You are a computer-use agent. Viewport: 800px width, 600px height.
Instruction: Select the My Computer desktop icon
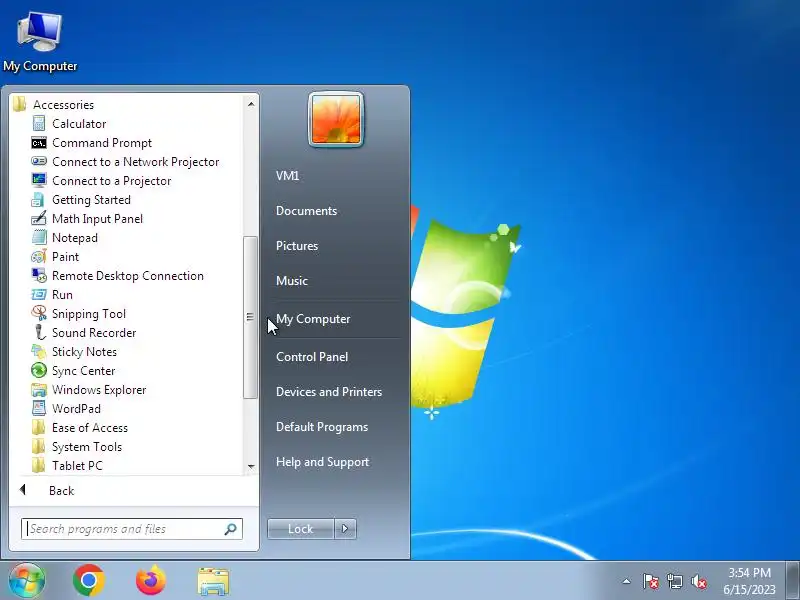[40, 42]
